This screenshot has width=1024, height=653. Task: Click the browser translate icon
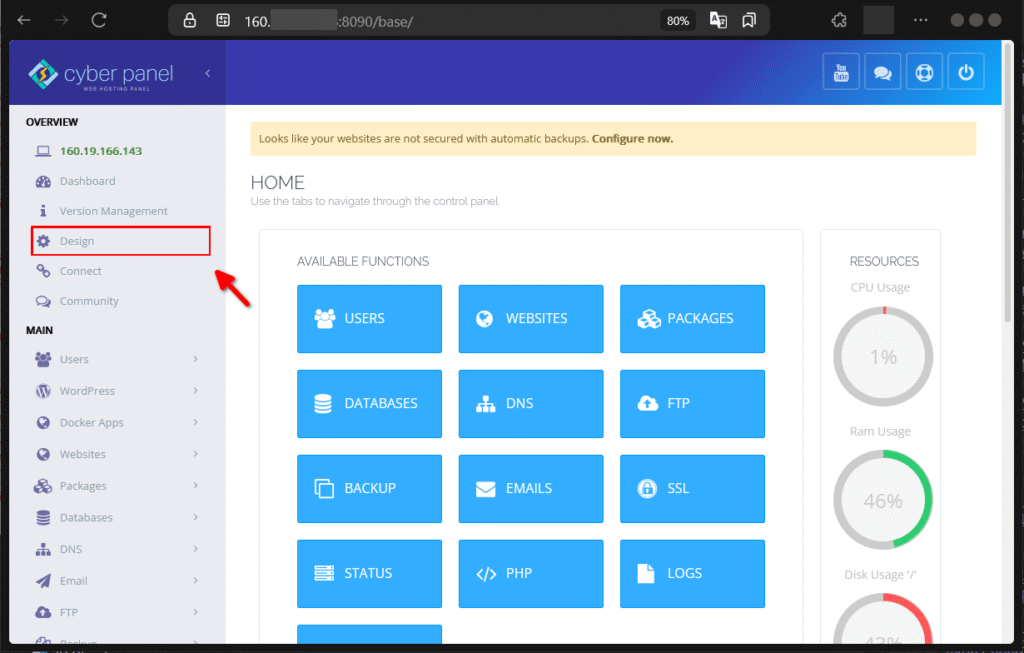[718, 19]
